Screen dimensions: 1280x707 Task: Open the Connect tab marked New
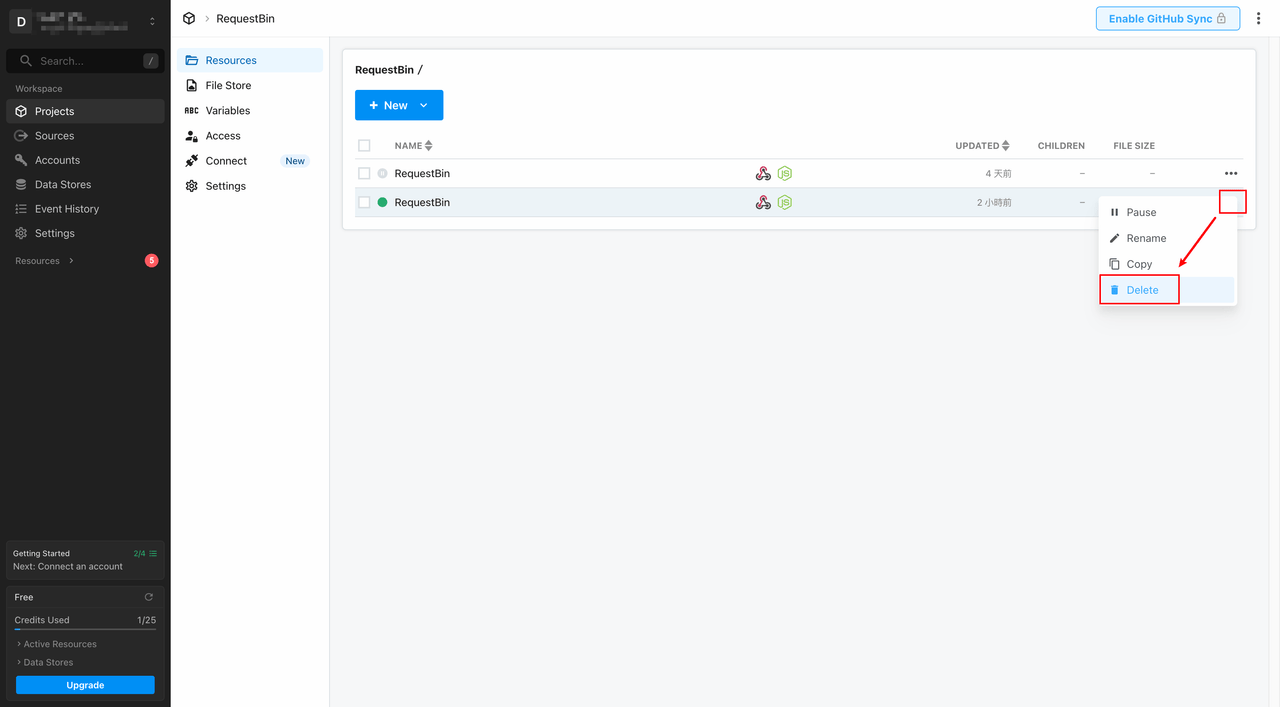250,160
